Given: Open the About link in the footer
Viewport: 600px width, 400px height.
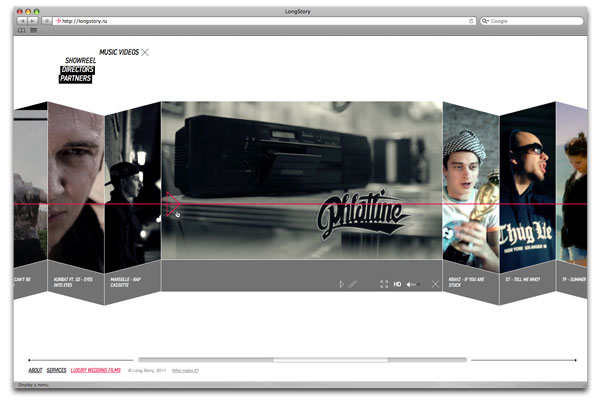Looking at the screenshot, I should pos(35,370).
